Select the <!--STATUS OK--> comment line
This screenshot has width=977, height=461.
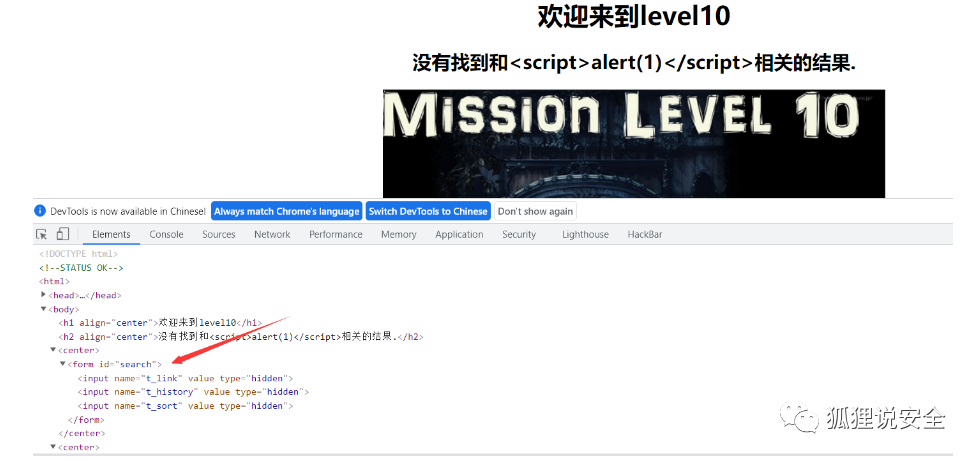pos(81,267)
